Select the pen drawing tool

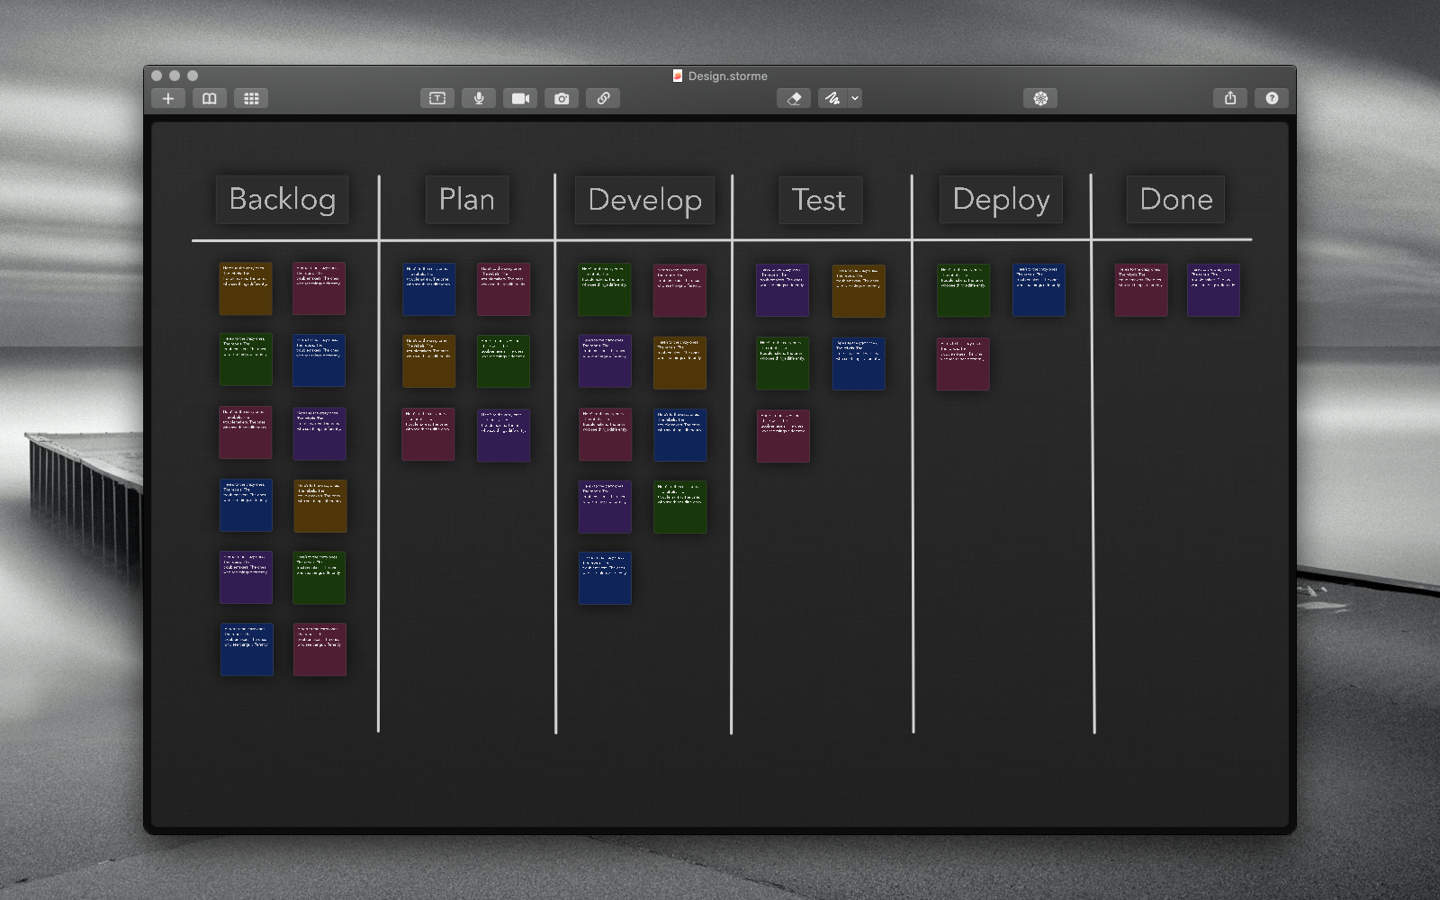click(x=832, y=98)
